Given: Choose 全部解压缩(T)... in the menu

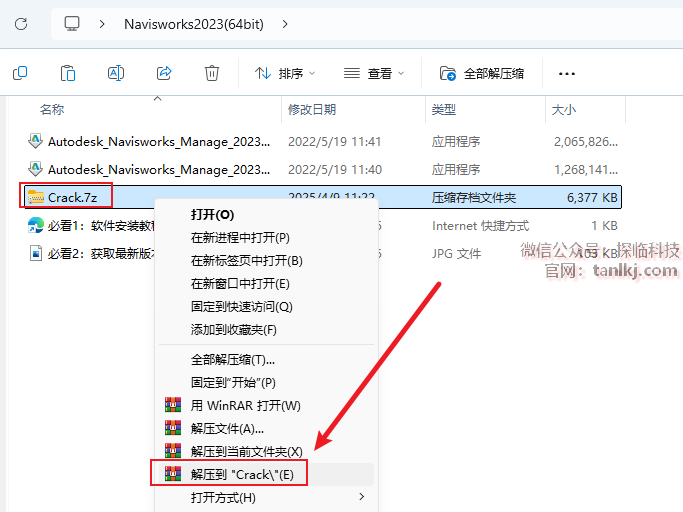Looking at the screenshot, I should click(233, 359).
